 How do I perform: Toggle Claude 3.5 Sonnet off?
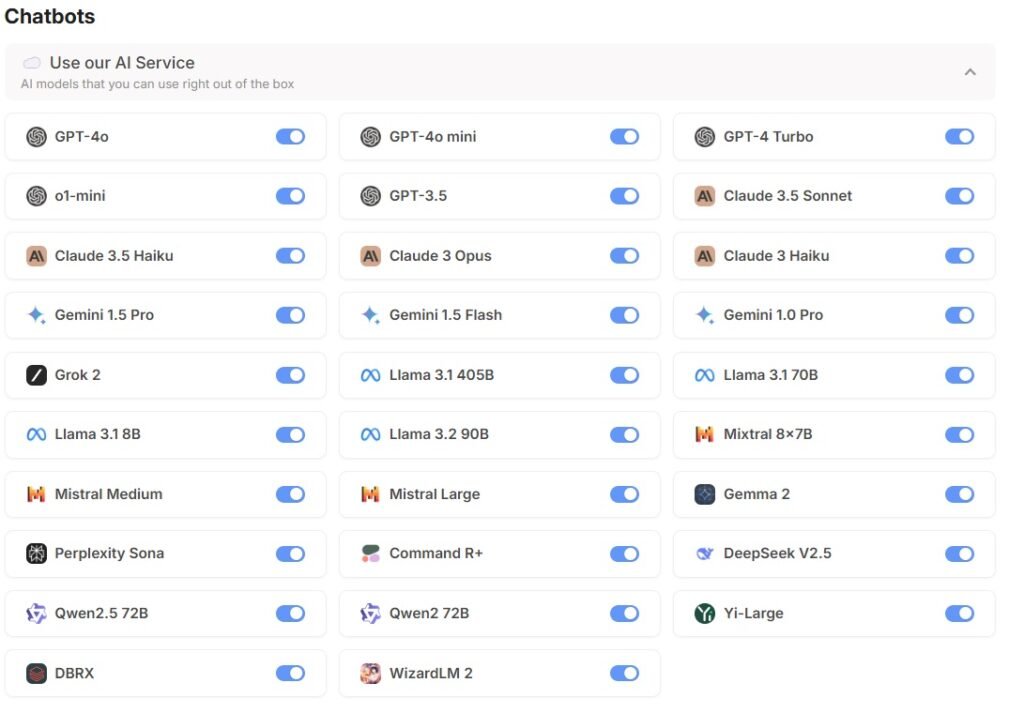coord(960,196)
